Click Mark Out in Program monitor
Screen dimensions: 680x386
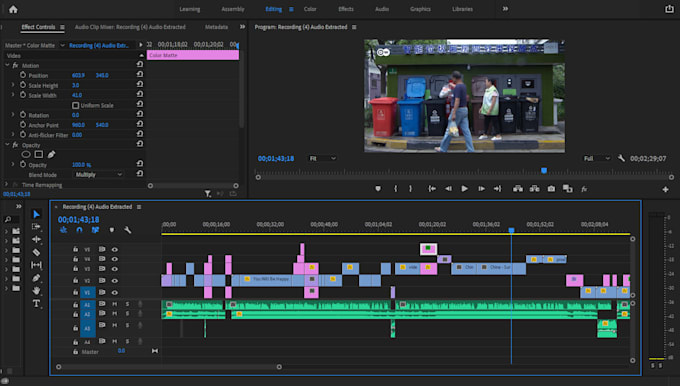pos(411,189)
